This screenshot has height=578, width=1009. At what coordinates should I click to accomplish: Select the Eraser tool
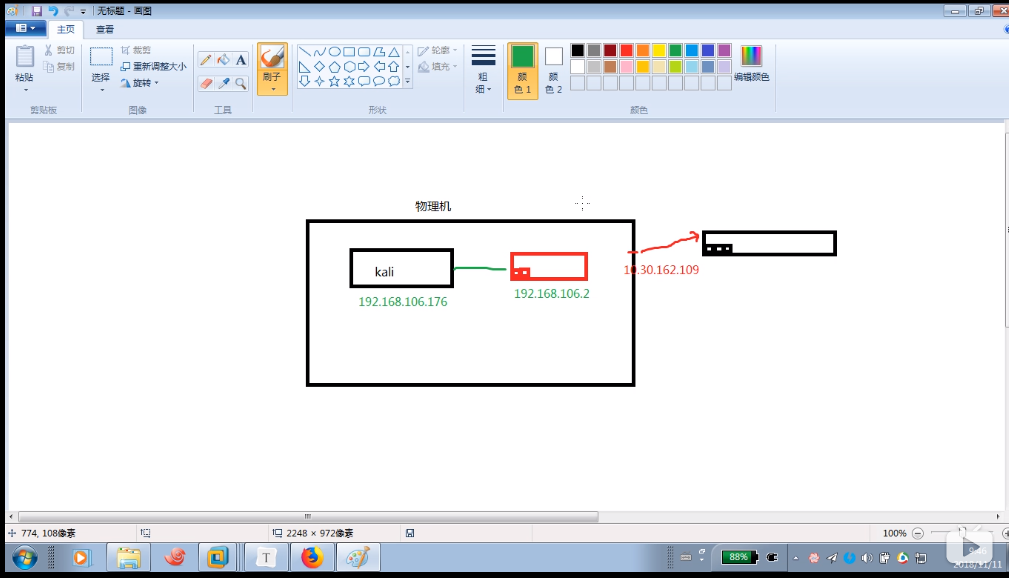tap(206, 83)
